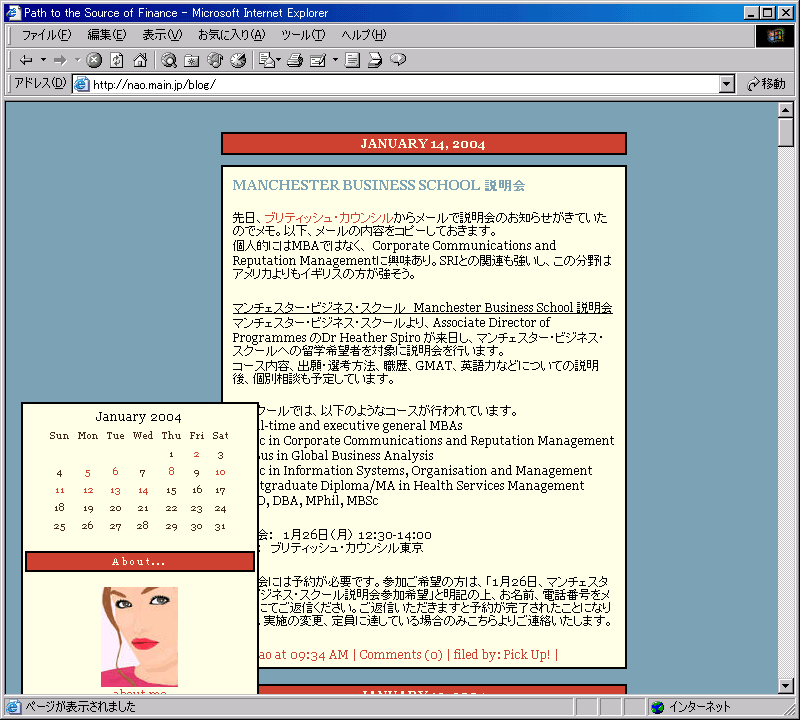Image resolution: width=800 pixels, height=720 pixels.
Task: Click the 'About...' sidebar header
Action: click(x=139, y=562)
